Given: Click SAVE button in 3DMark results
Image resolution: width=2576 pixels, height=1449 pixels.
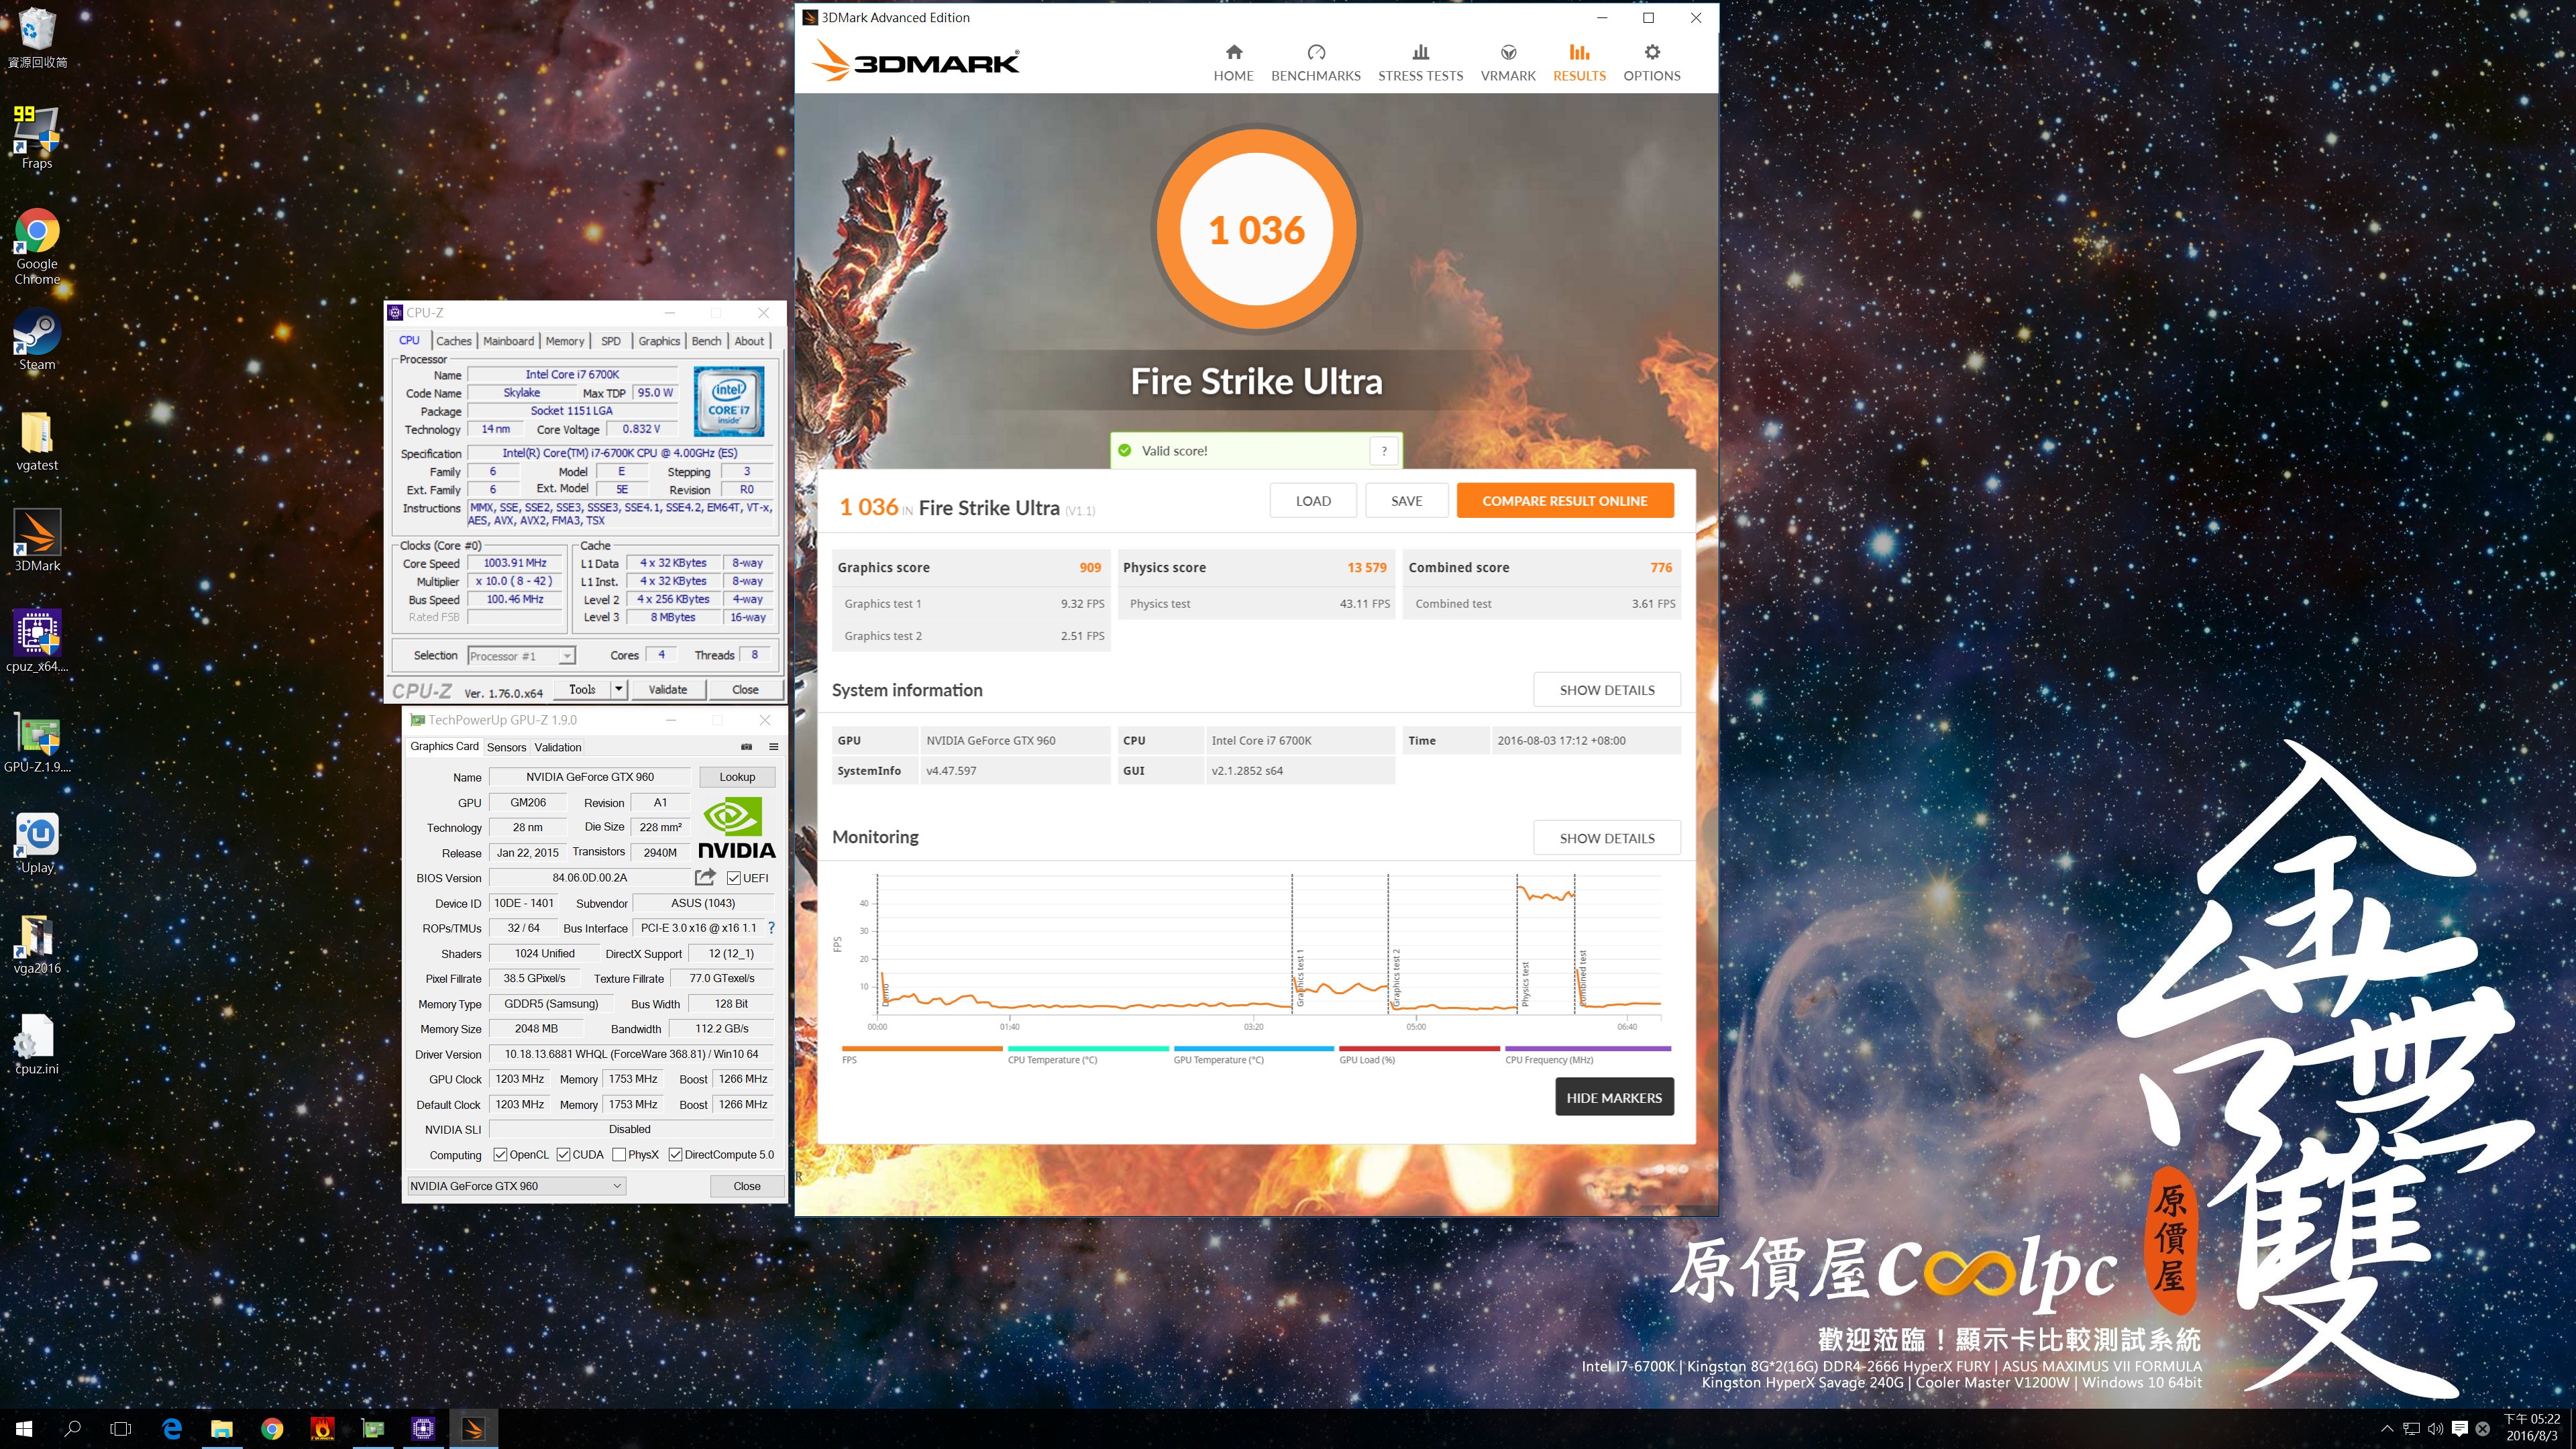Looking at the screenshot, I should tap(1406, 501).
